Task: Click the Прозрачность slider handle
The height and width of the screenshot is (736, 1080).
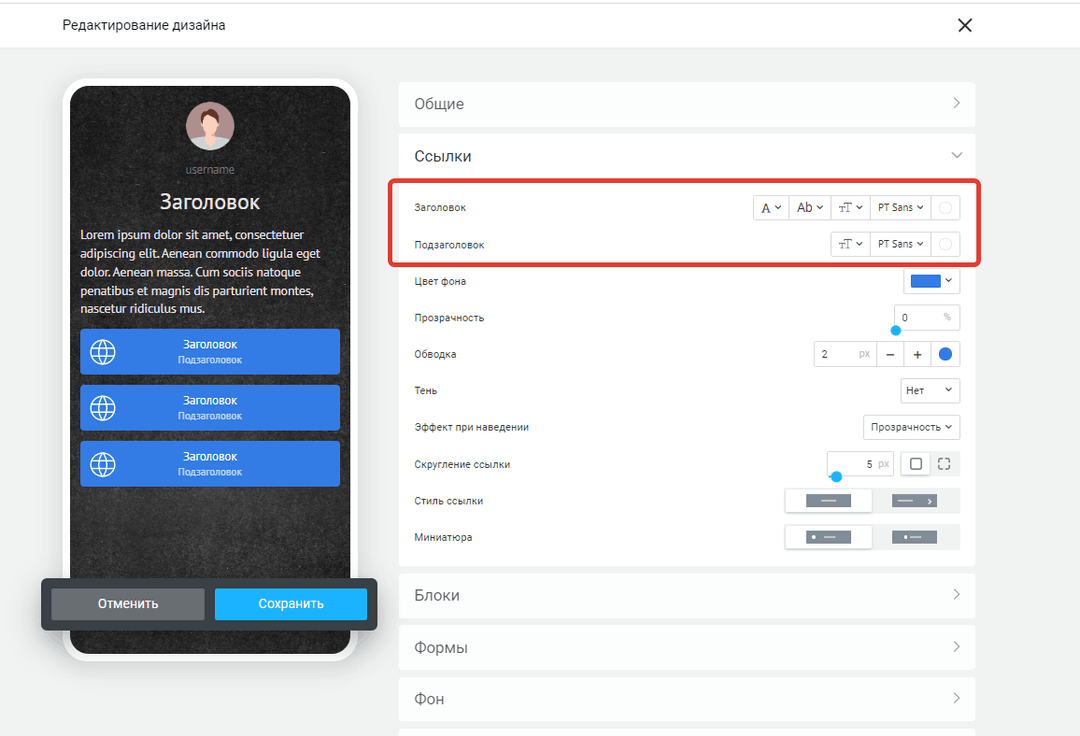Action: coord(895,330)
